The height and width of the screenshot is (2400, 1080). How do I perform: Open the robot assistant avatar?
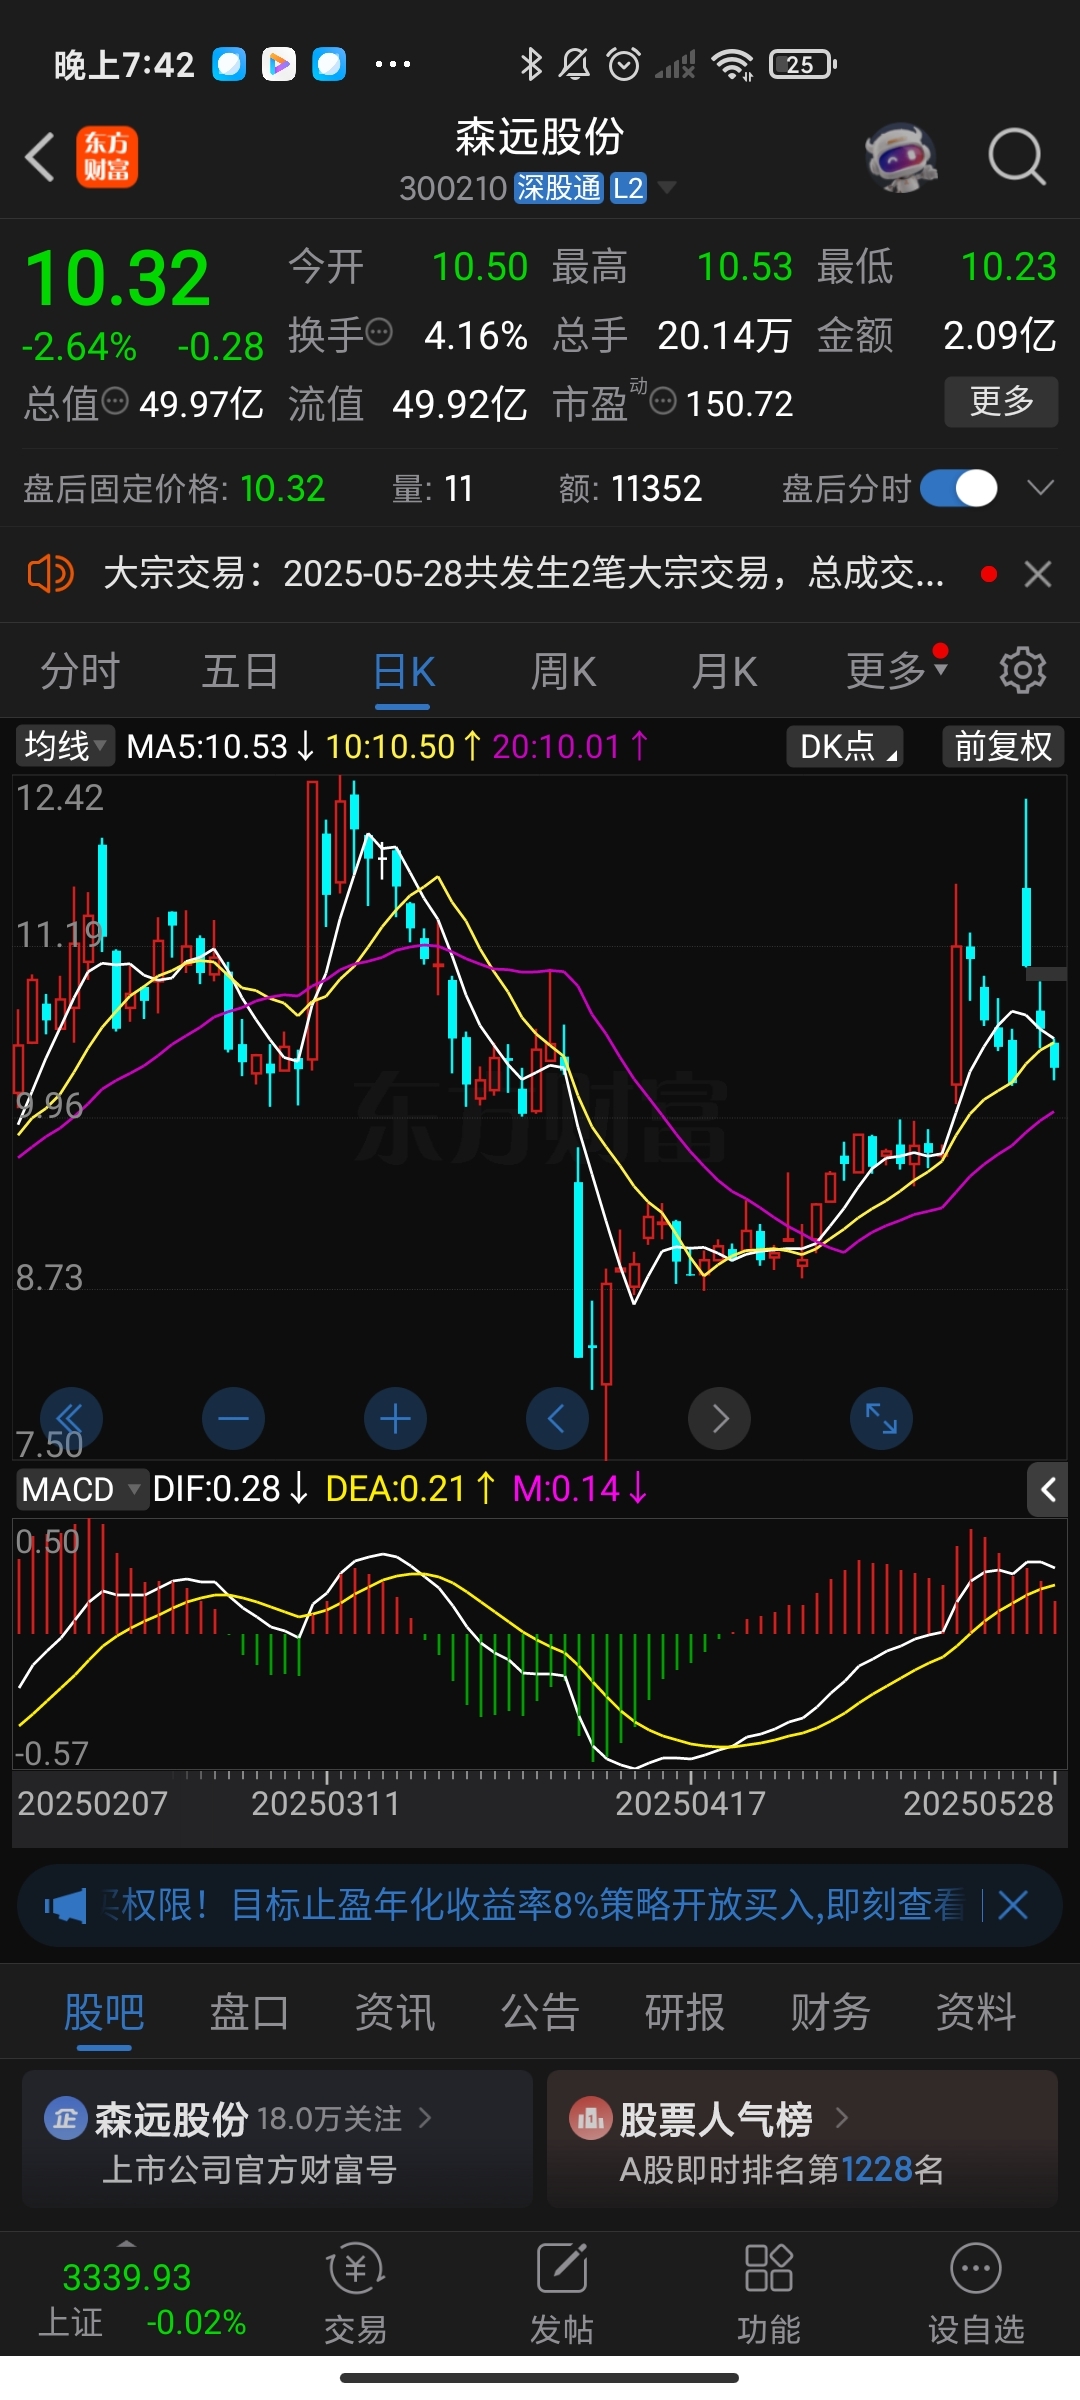[x=901, y=157]
